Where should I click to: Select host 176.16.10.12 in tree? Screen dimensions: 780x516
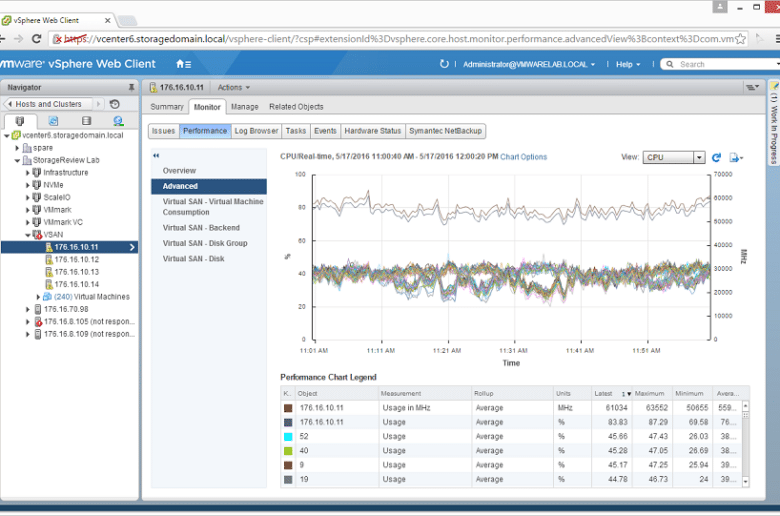click(x=77, y=260)
